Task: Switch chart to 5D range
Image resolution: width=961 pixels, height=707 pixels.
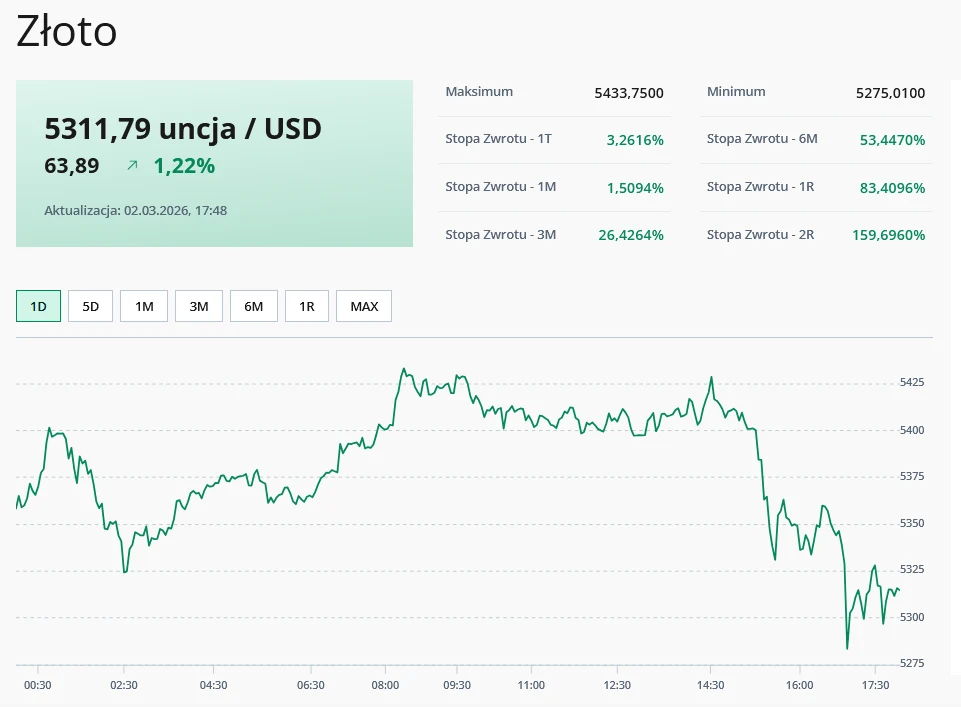Action: click(x=90, y=306)
